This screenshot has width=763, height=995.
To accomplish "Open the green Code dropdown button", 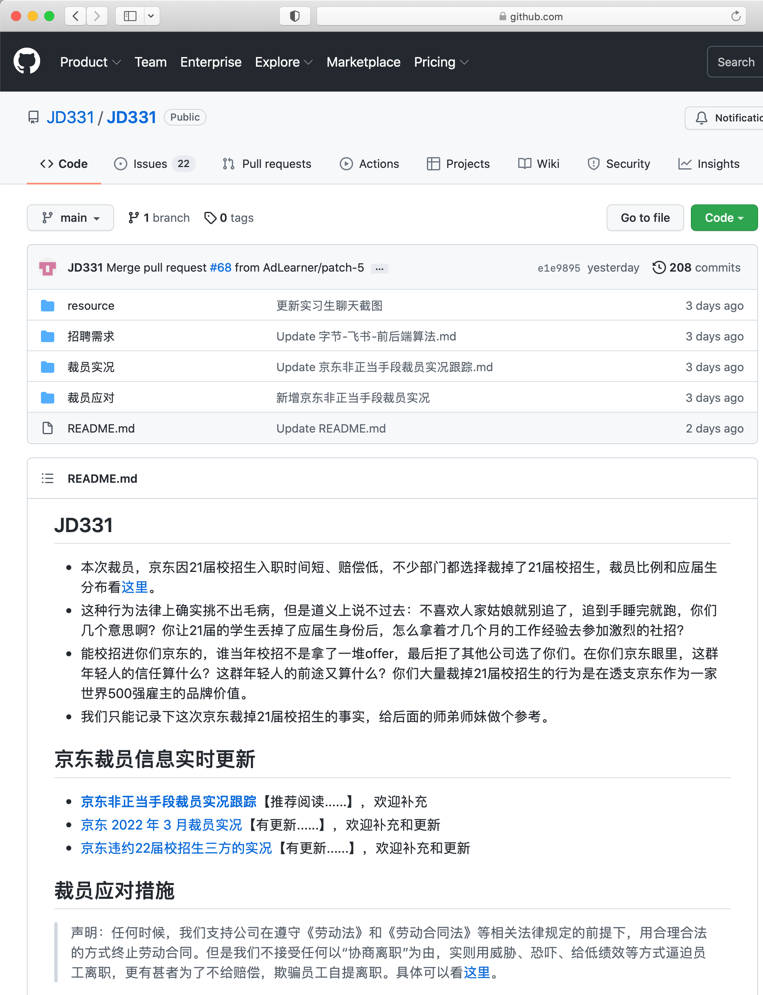I will click(724, 218).
